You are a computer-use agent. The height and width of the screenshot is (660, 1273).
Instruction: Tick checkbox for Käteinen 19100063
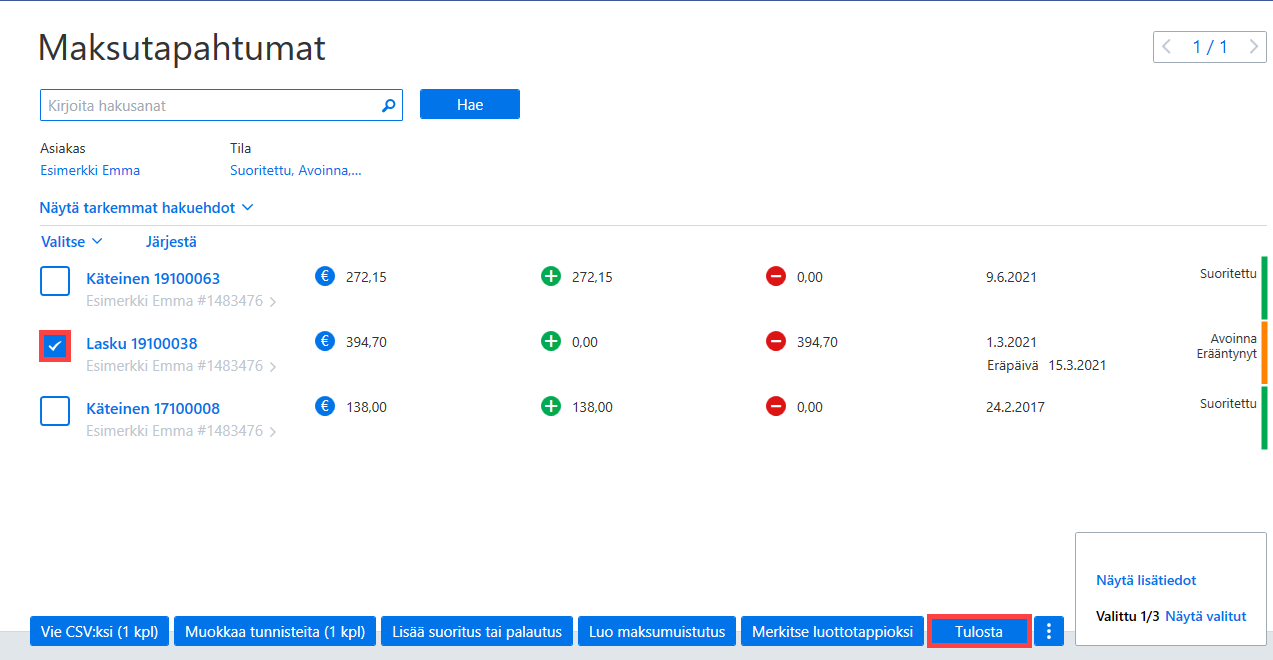pyautogui.click(x=55, y=281)
